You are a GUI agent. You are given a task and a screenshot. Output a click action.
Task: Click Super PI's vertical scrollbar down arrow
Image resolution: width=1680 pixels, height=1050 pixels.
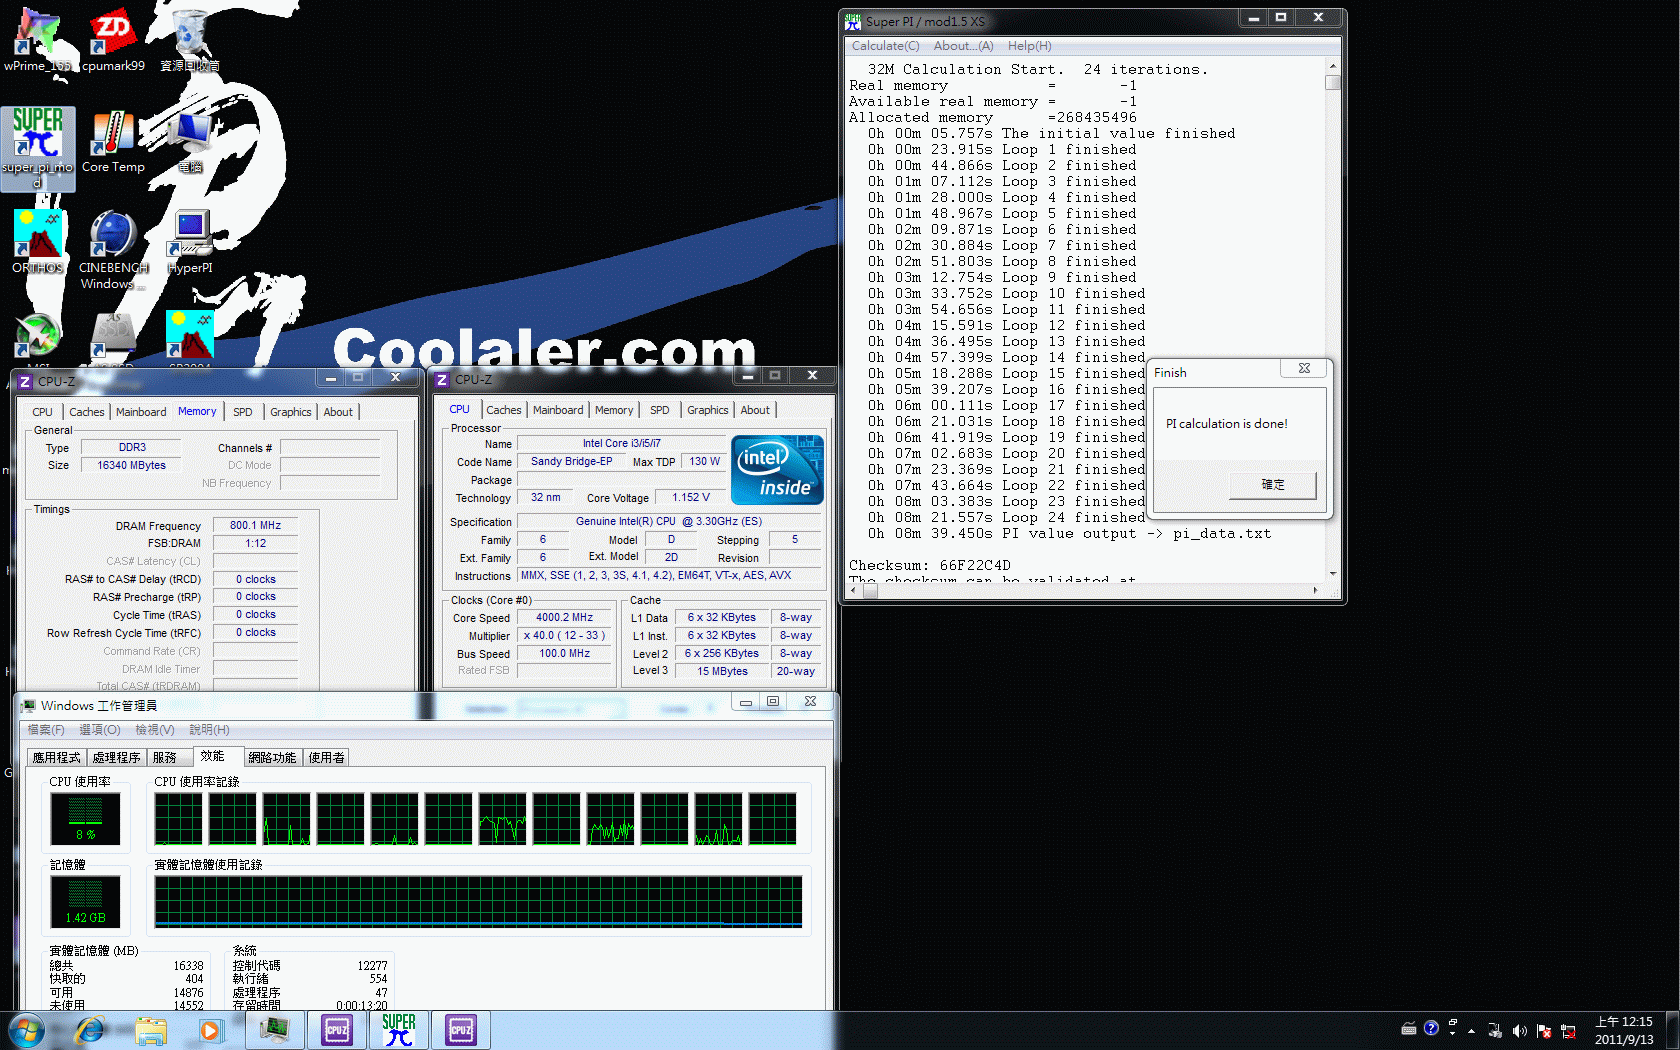1332,574
